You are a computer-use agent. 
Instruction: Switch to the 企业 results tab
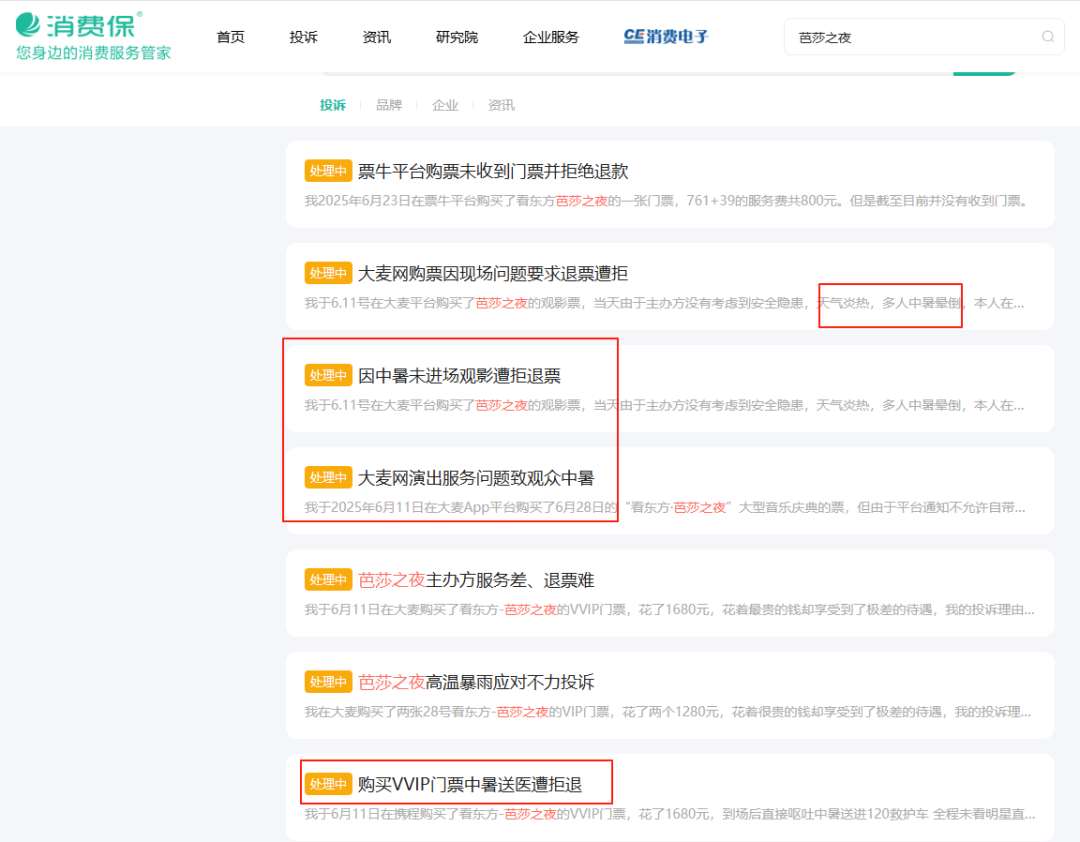click(445, 105)
